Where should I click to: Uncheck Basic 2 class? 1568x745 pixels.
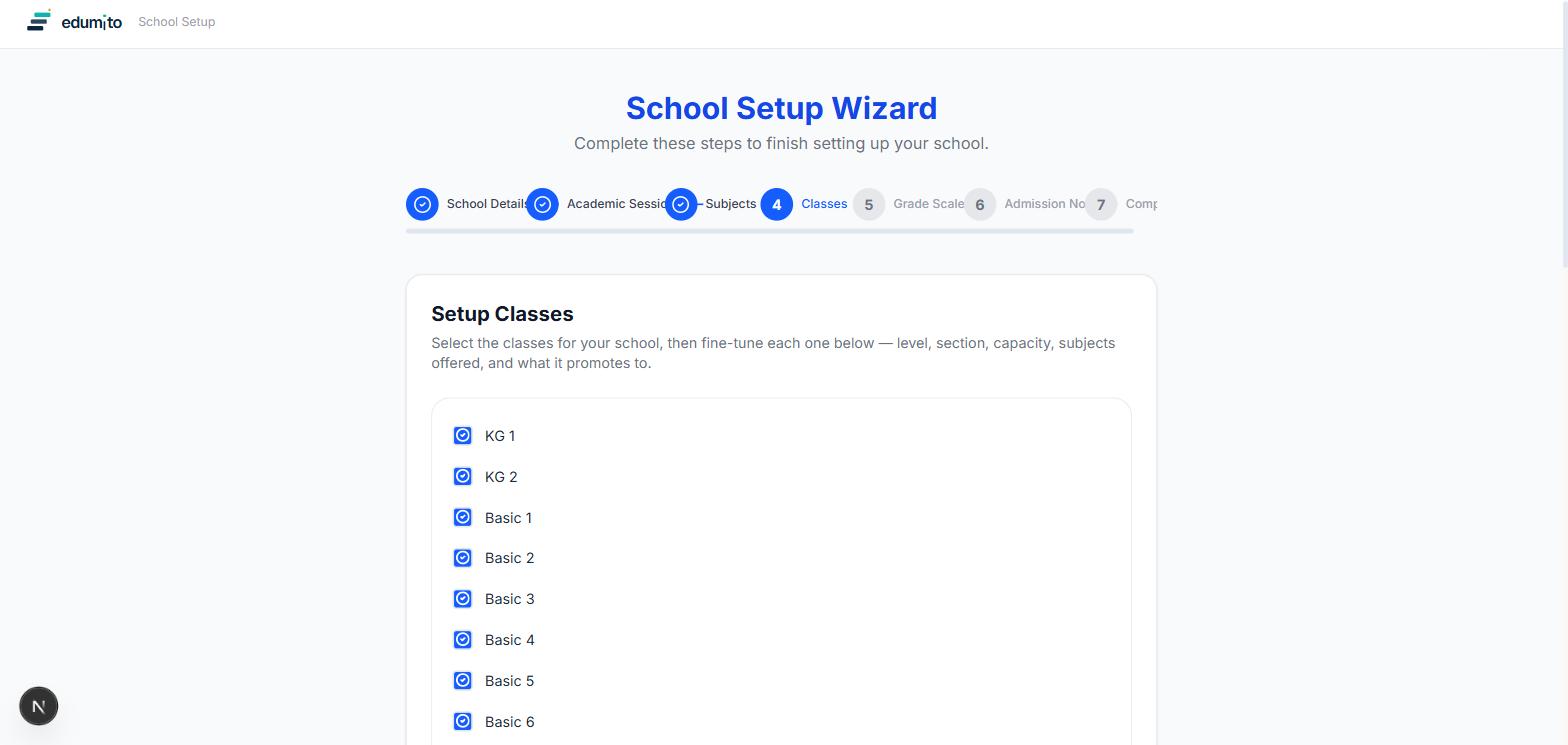coord(463,558)
